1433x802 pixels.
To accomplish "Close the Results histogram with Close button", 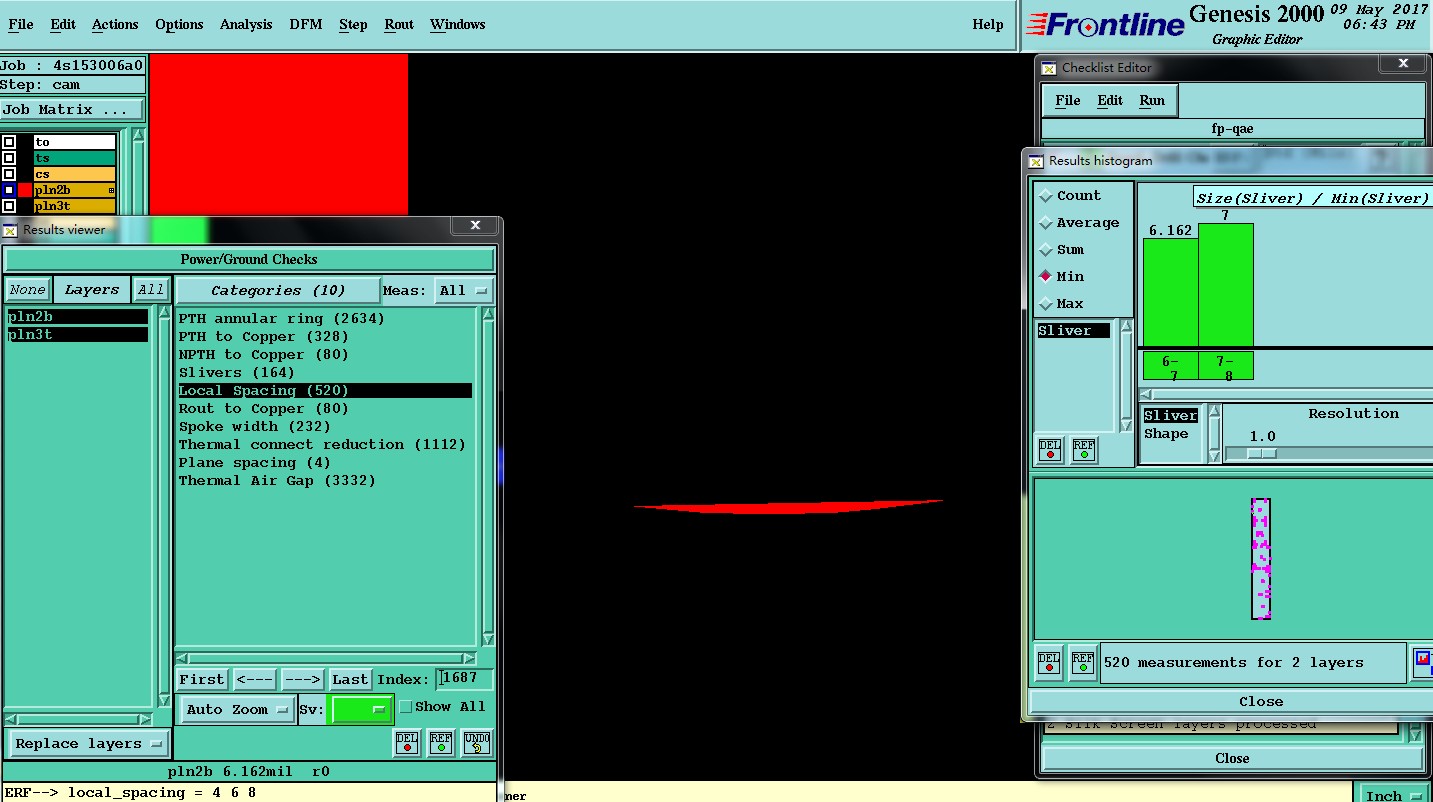I will (x=1260, y=701).
